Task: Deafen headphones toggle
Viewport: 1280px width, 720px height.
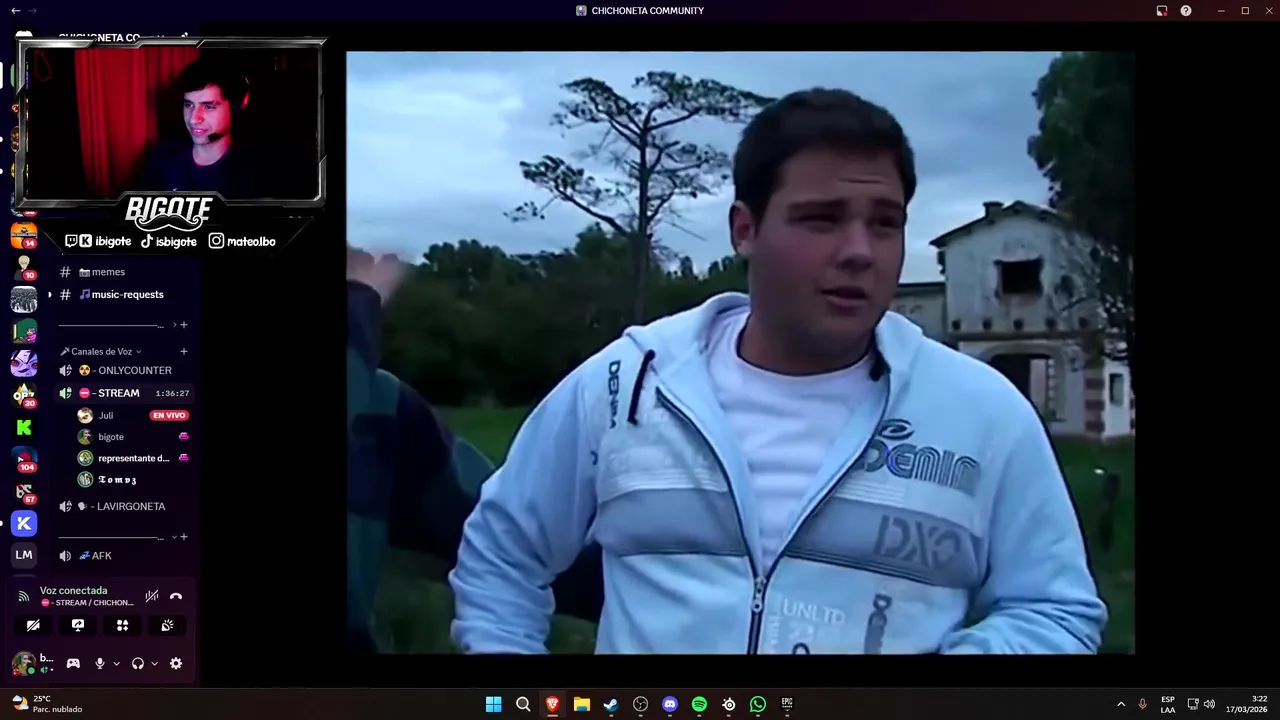Action: [x=138, y=663]
